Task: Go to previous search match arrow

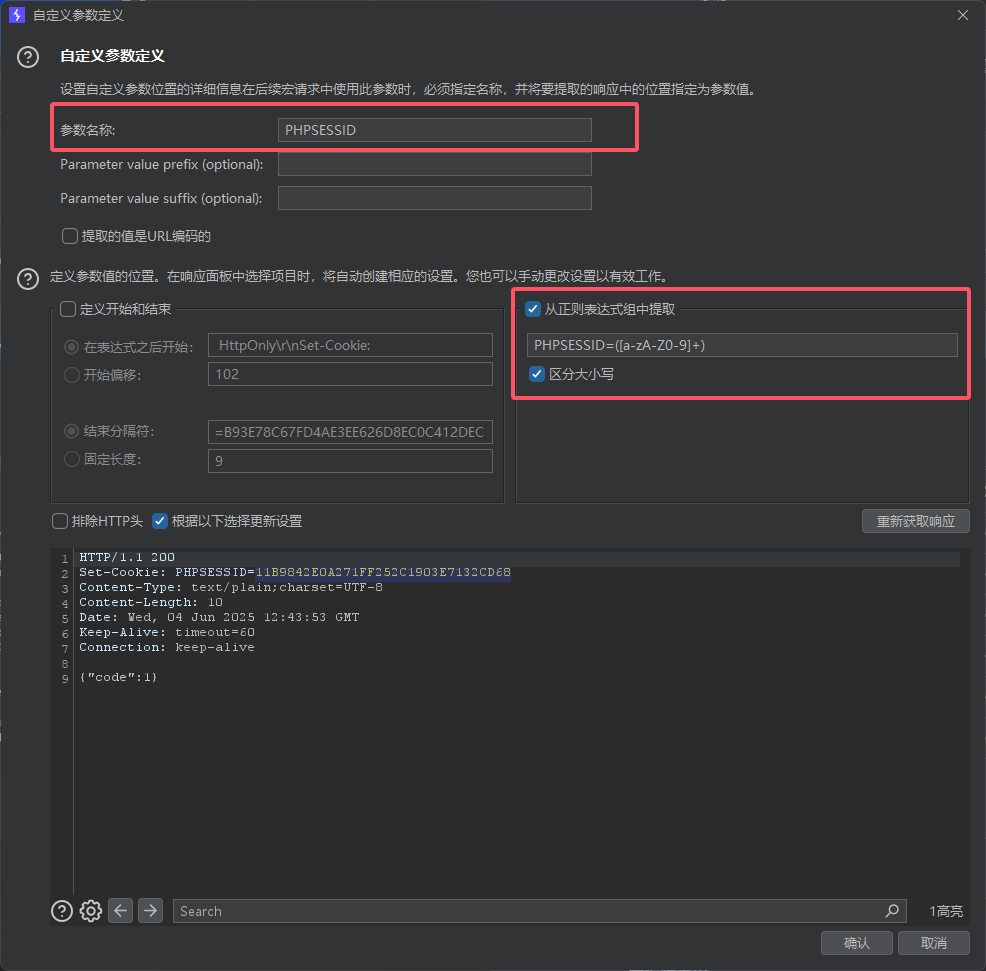Action: pyautogui.click(x=121, y=910)
